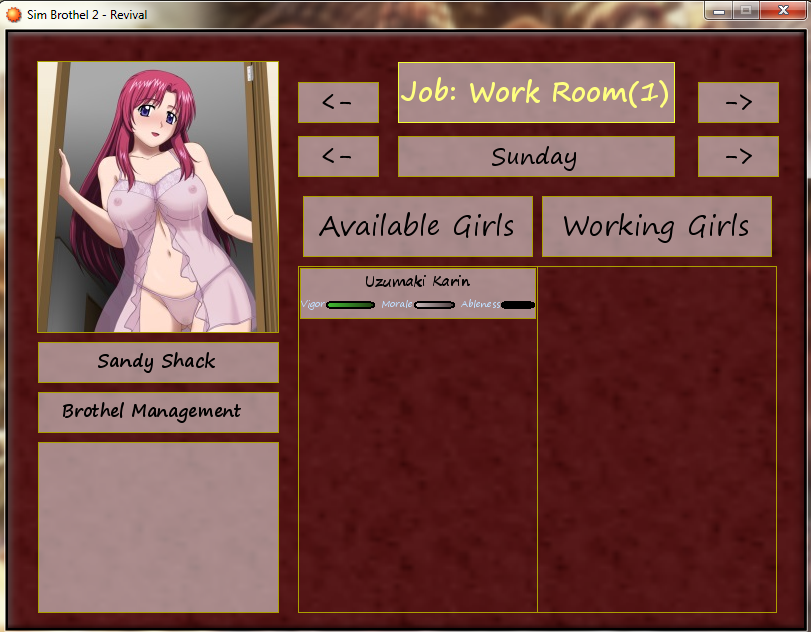The image size is (811, 632).
Task: Click the character portrait image
Action: pyautogui.click(x=158, y=197)
